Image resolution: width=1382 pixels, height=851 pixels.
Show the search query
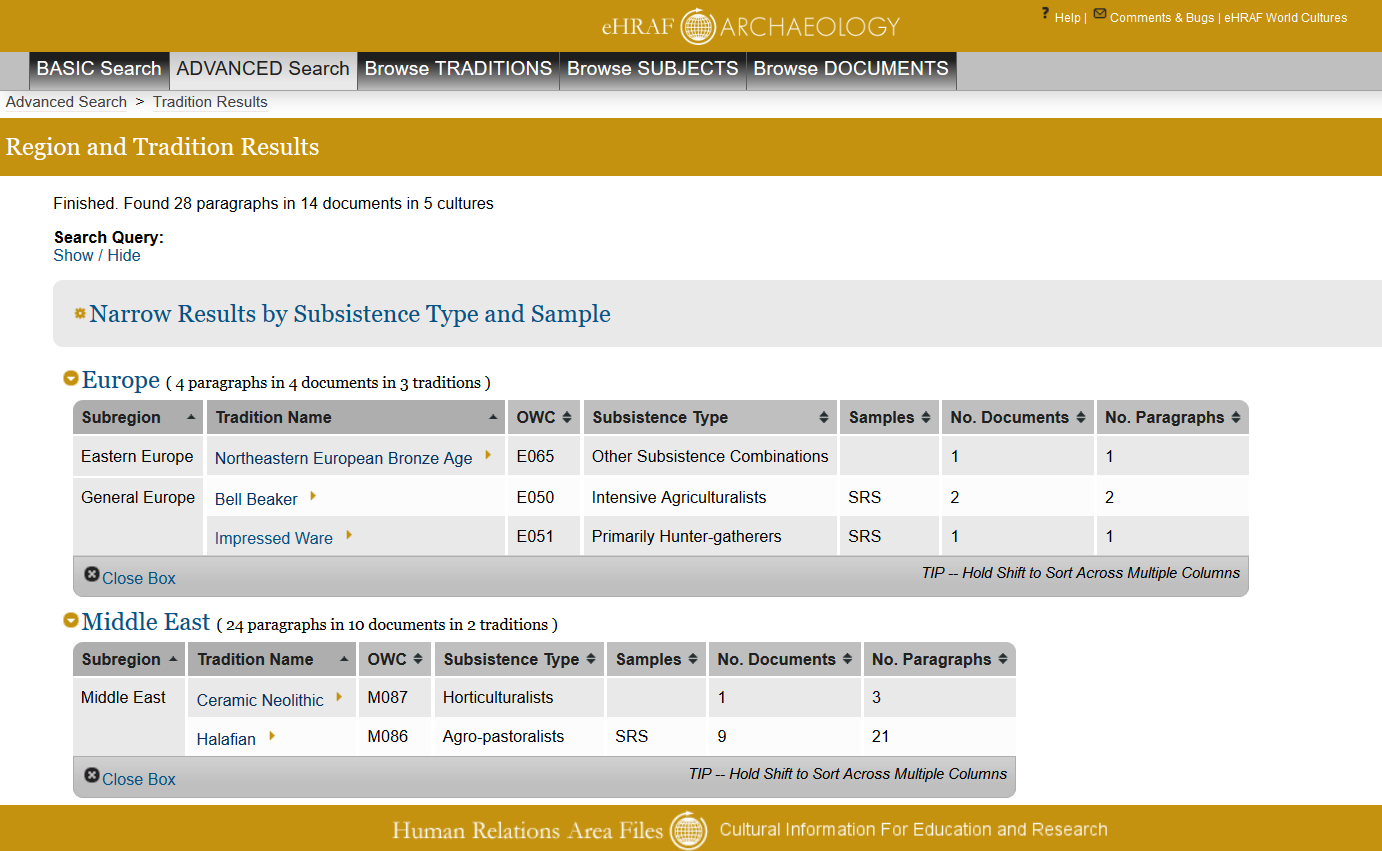[x=73, y=255]
